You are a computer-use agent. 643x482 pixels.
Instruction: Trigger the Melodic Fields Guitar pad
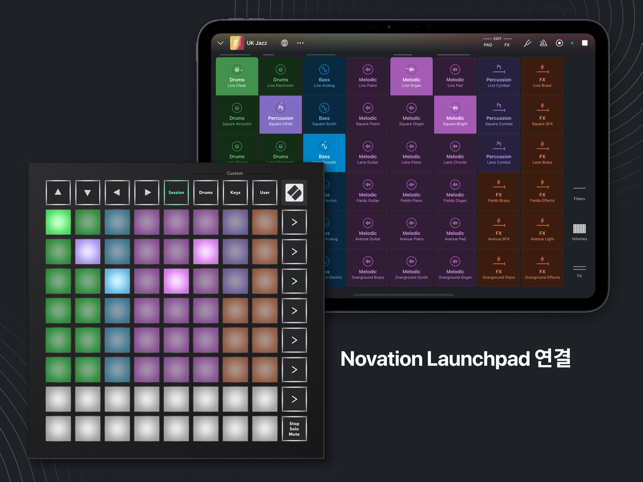coord(368,191)
